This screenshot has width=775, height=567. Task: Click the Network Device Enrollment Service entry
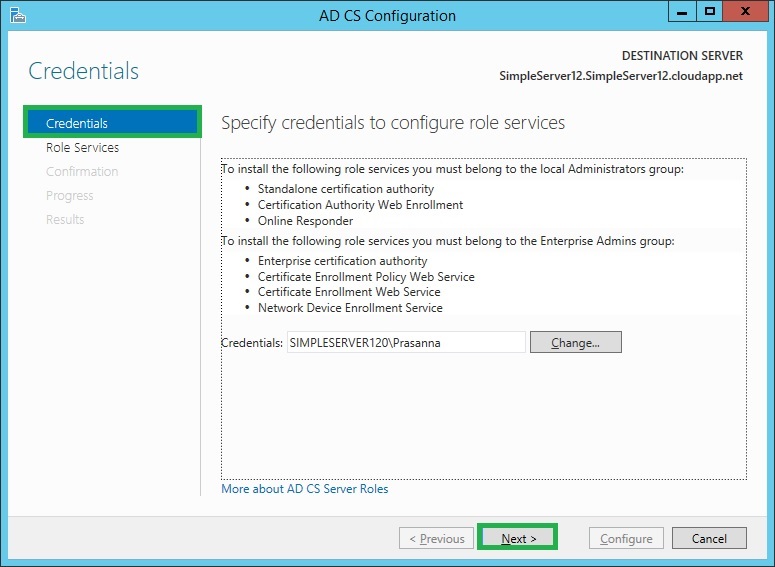(350, 308)
